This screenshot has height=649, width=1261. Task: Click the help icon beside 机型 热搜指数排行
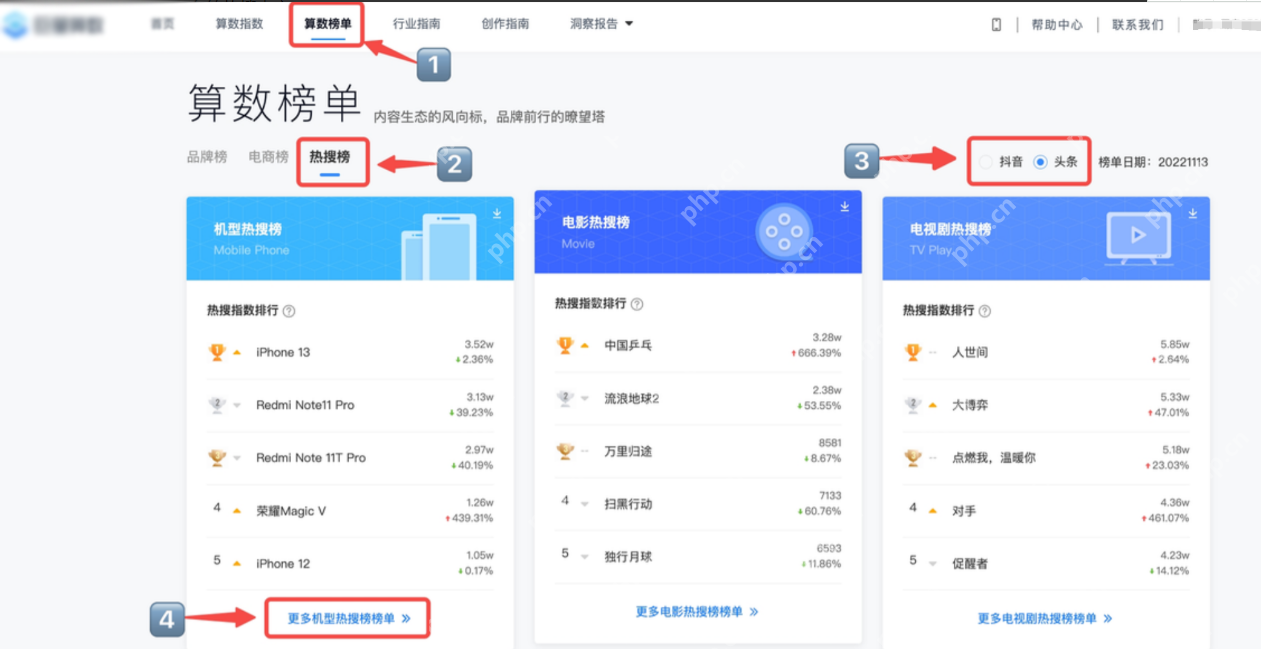pyautogui.click(x=289, y=311)
